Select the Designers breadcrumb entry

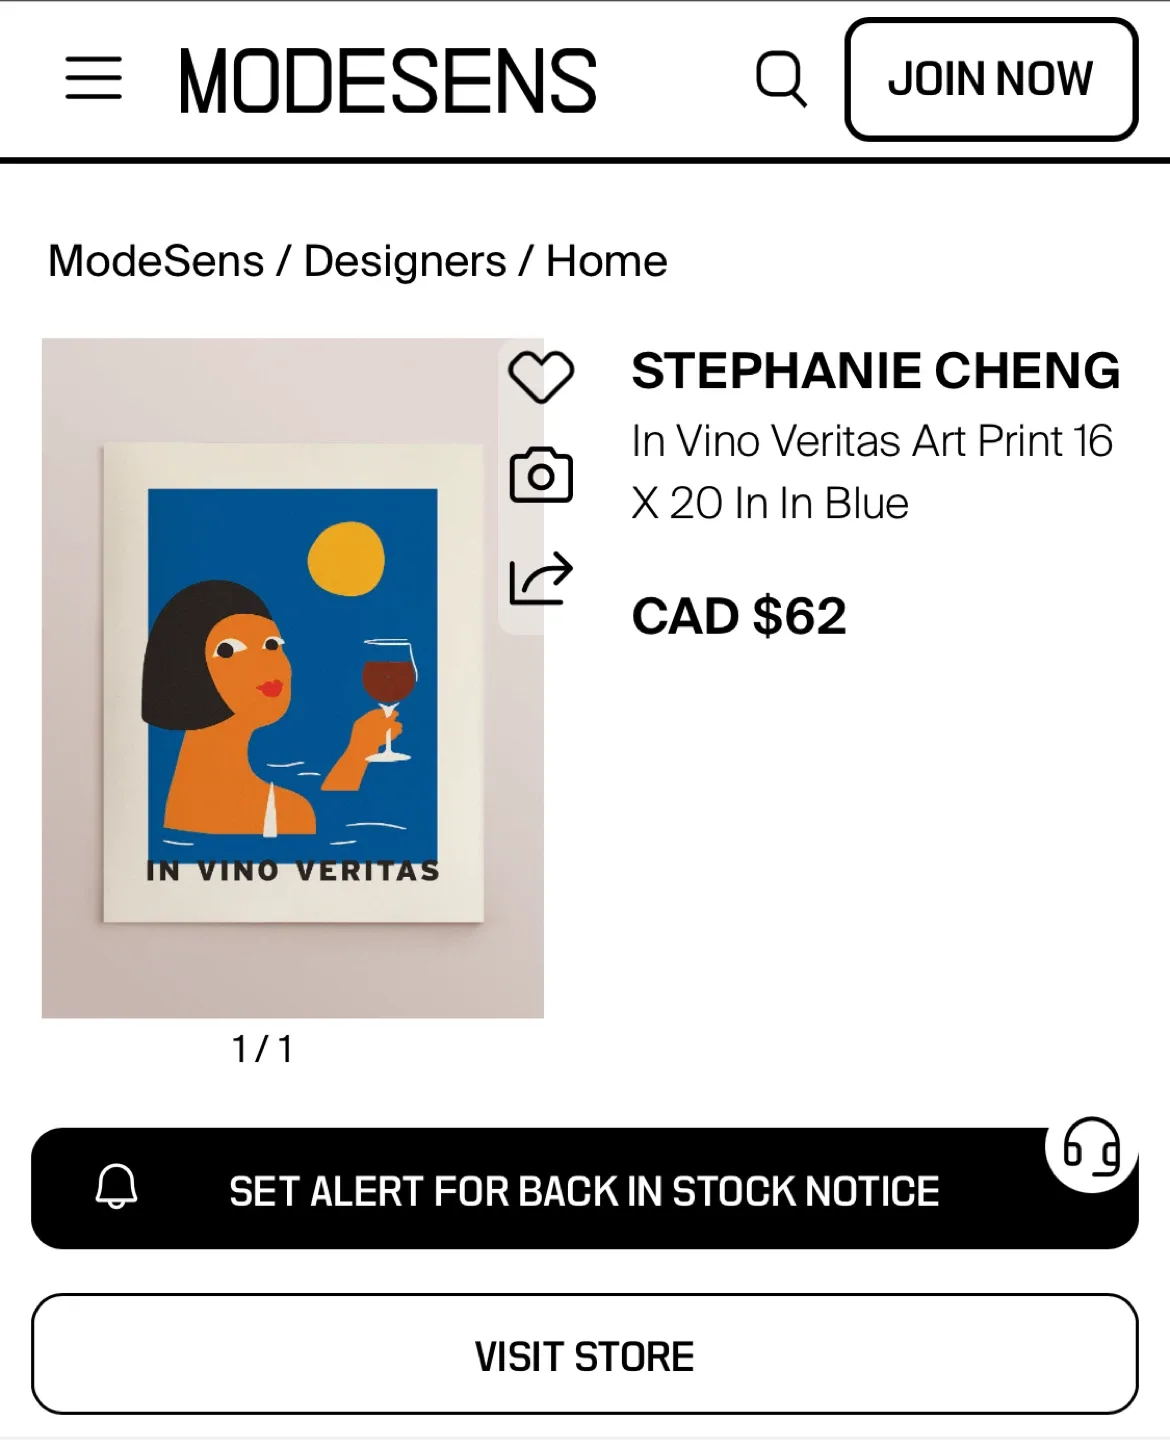403,260
